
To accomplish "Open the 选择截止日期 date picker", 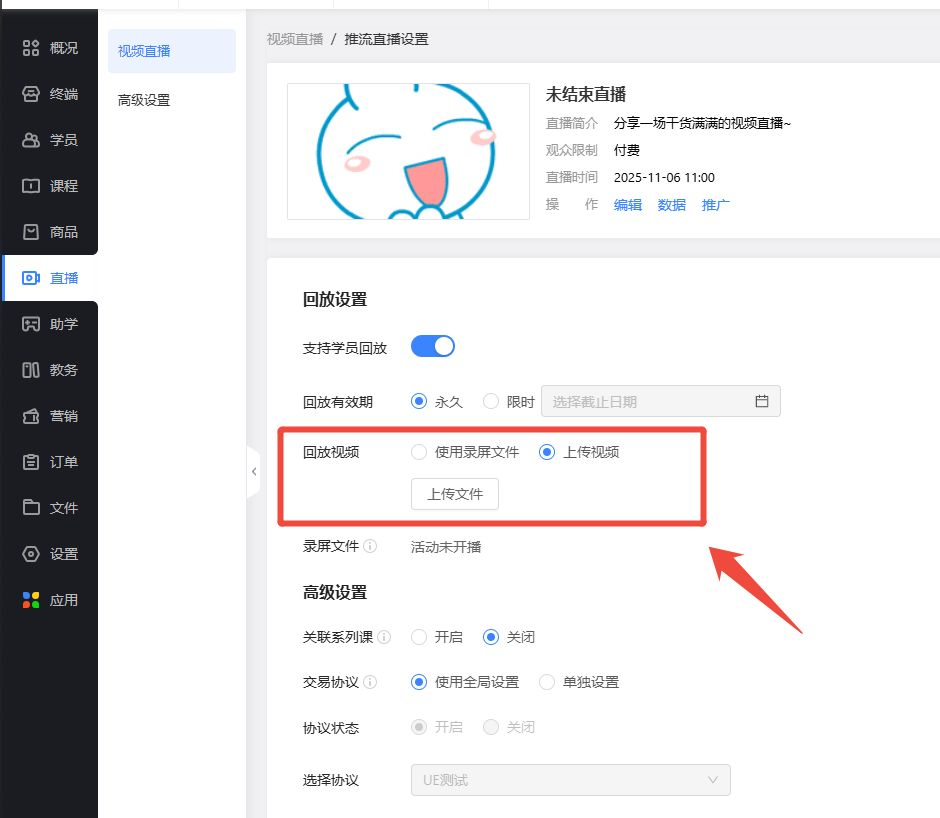I will point(660,401).
